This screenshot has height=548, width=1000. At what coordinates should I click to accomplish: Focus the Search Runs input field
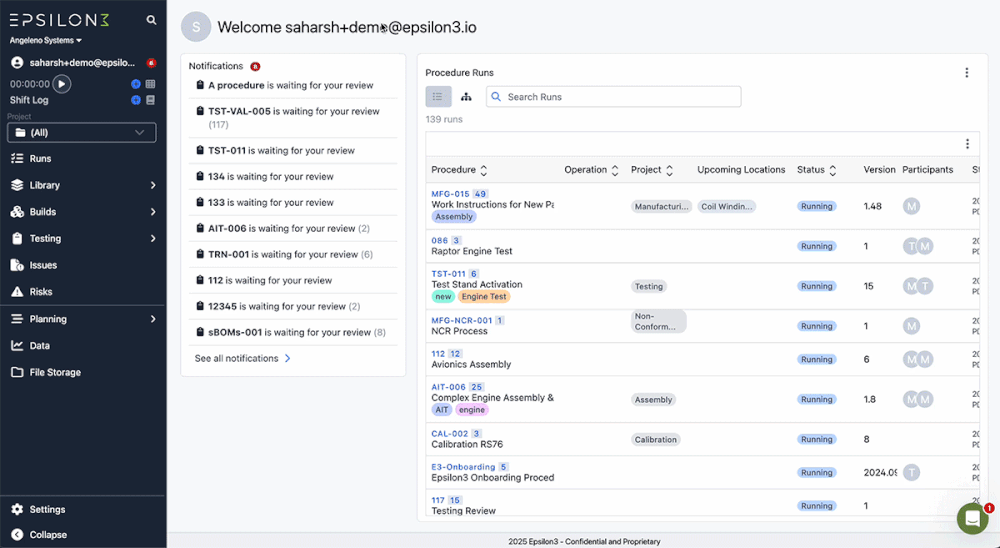614,97
